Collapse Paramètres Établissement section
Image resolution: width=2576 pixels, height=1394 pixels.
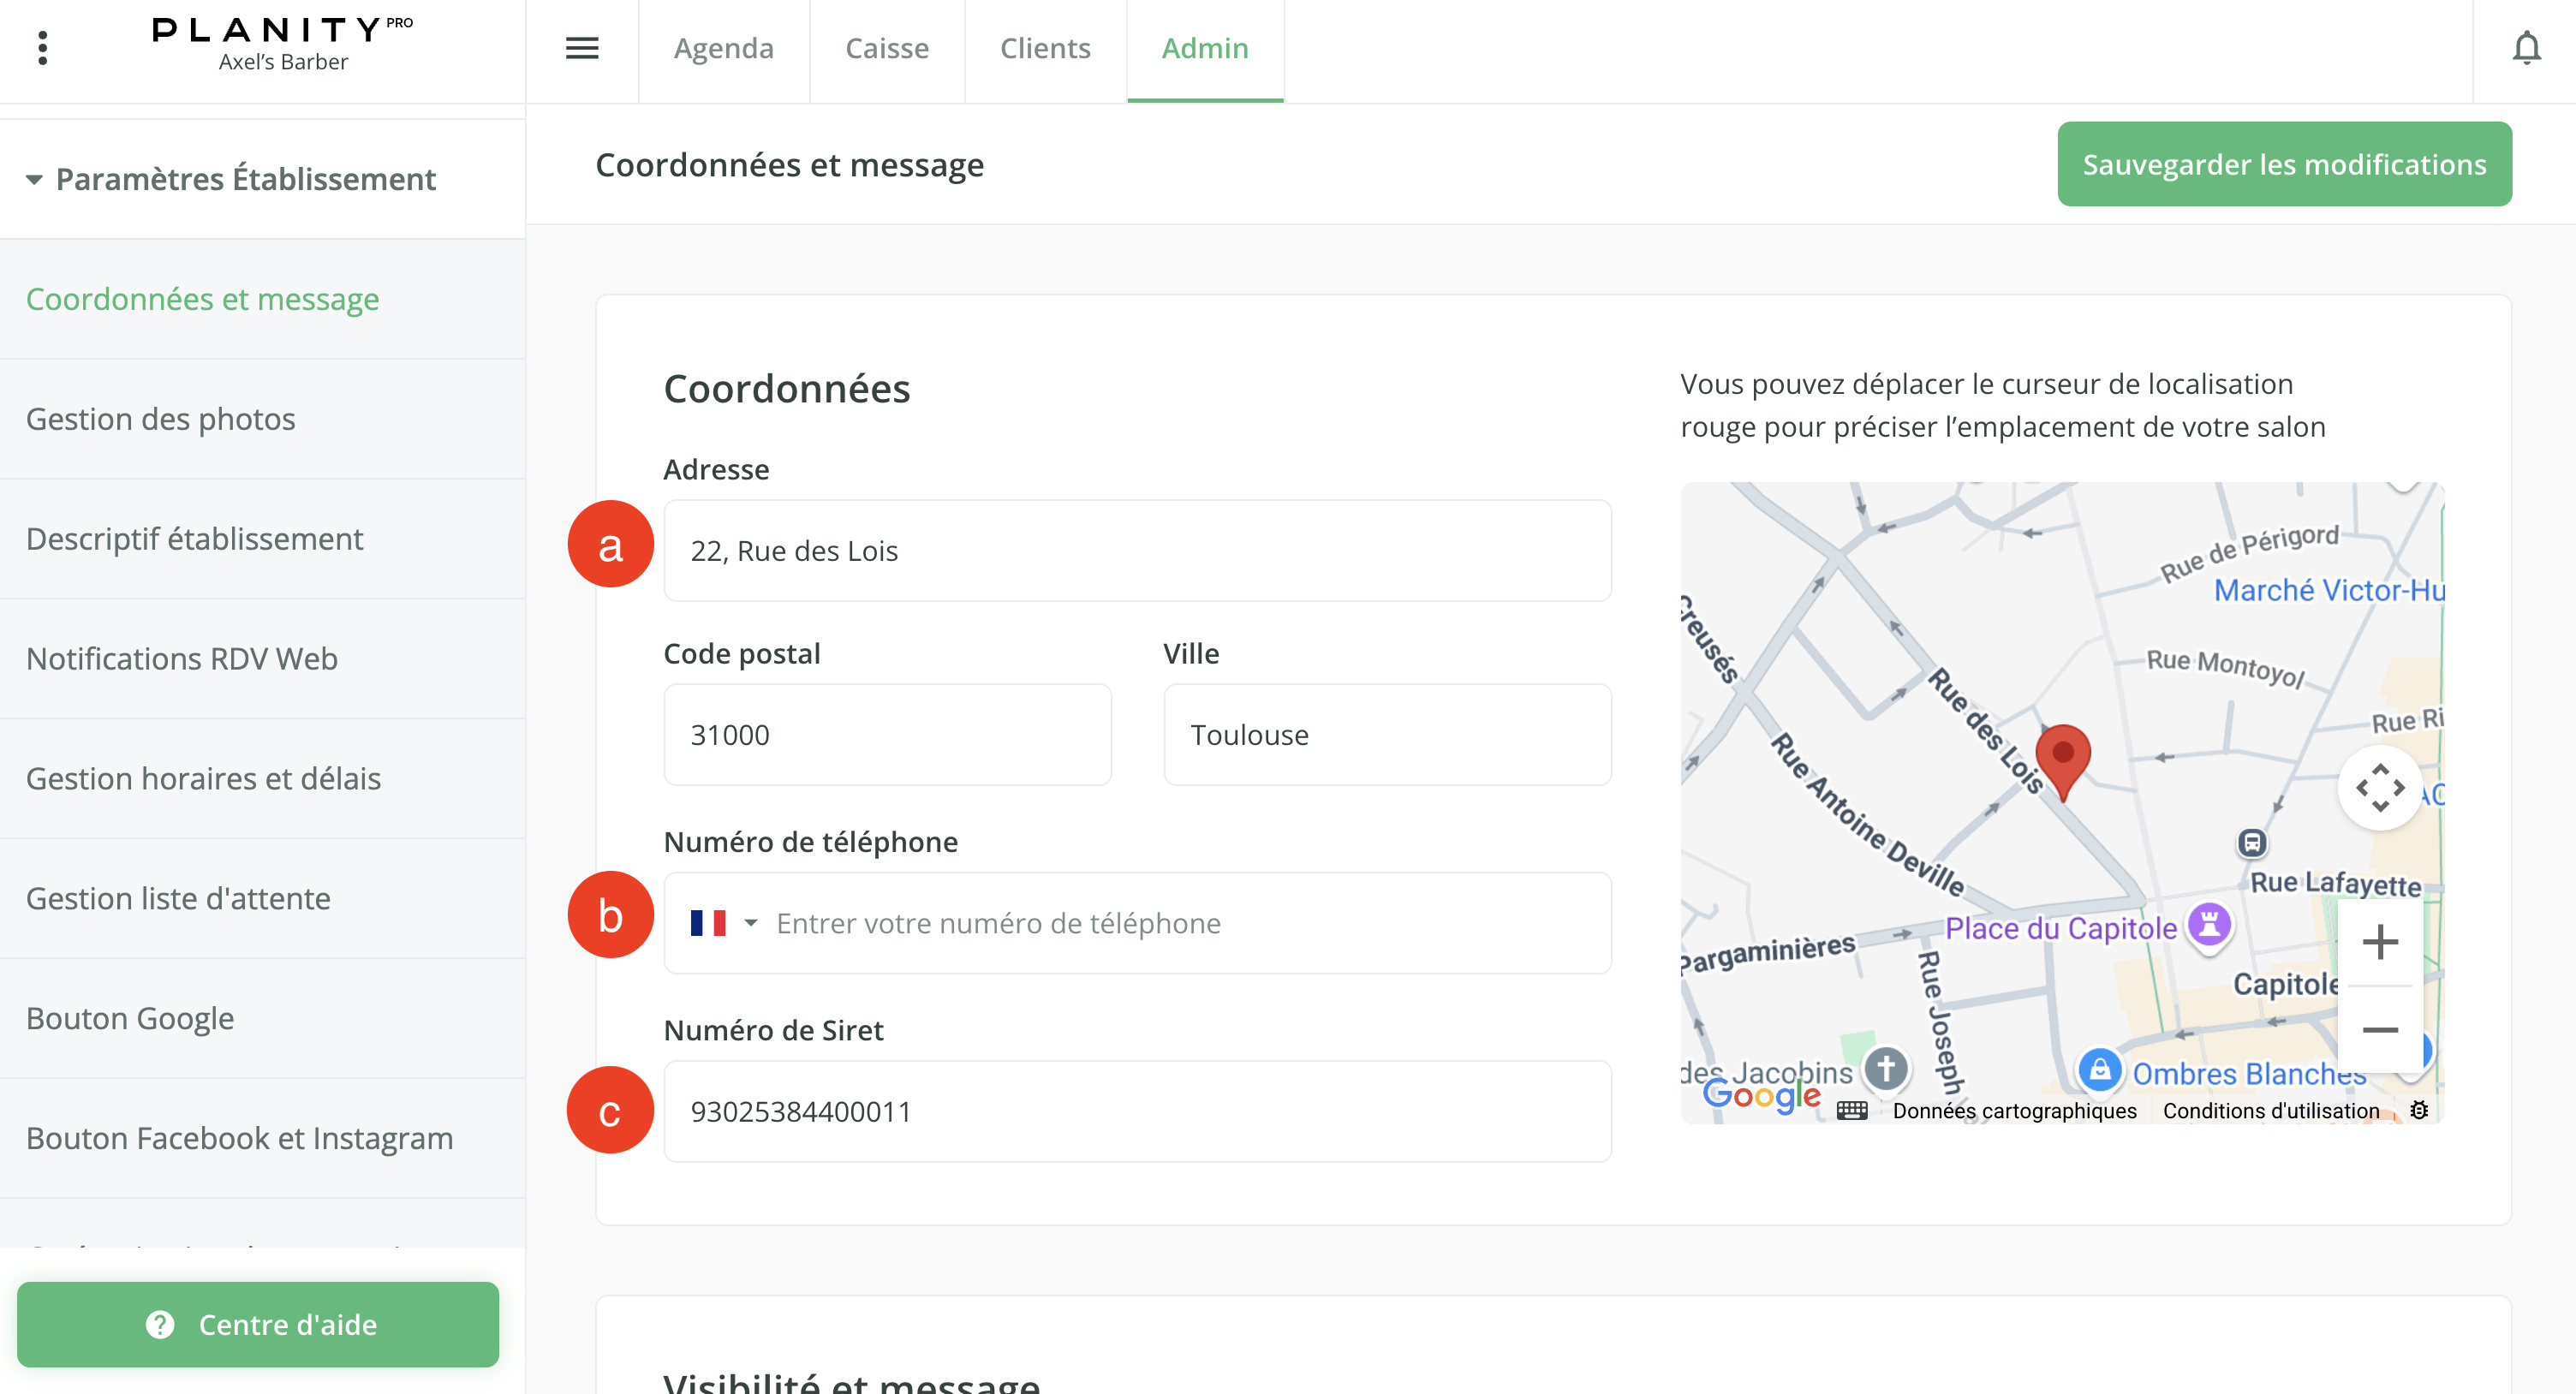pyautogui.click(x=230, y=179)
